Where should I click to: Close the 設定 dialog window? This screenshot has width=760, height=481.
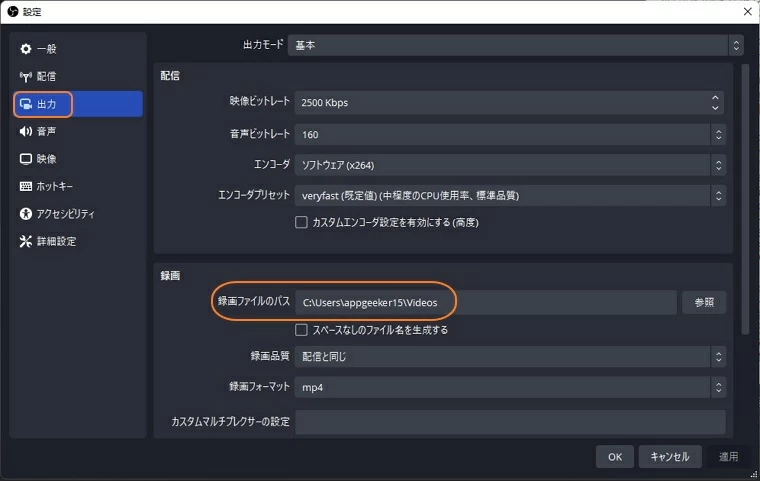(747, 12)
